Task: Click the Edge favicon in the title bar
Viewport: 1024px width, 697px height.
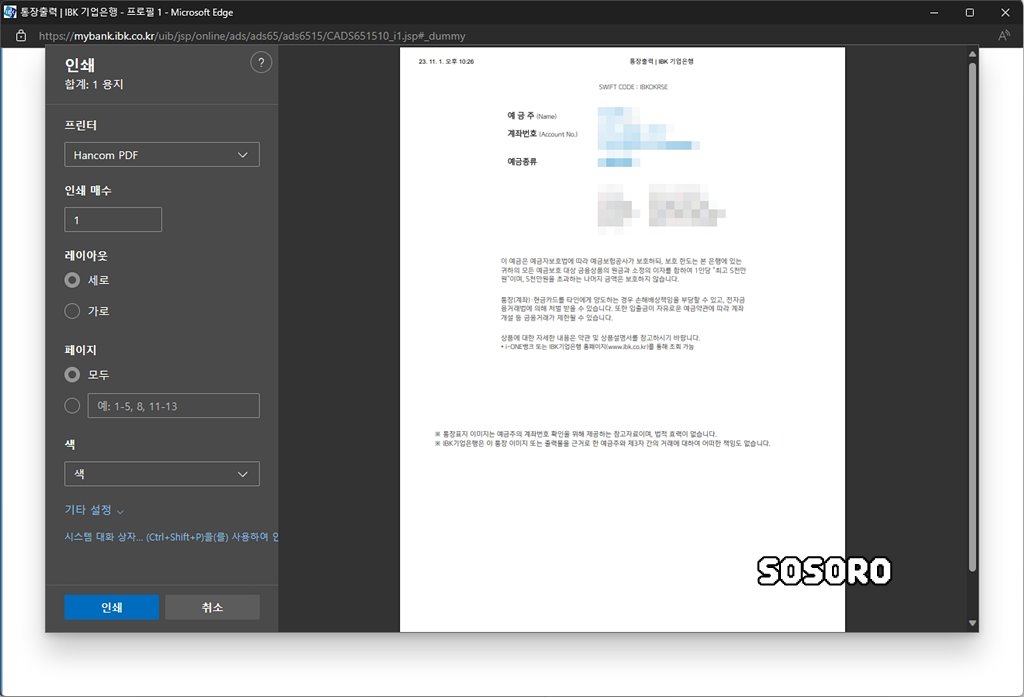Action: click(x=10, y=12)
